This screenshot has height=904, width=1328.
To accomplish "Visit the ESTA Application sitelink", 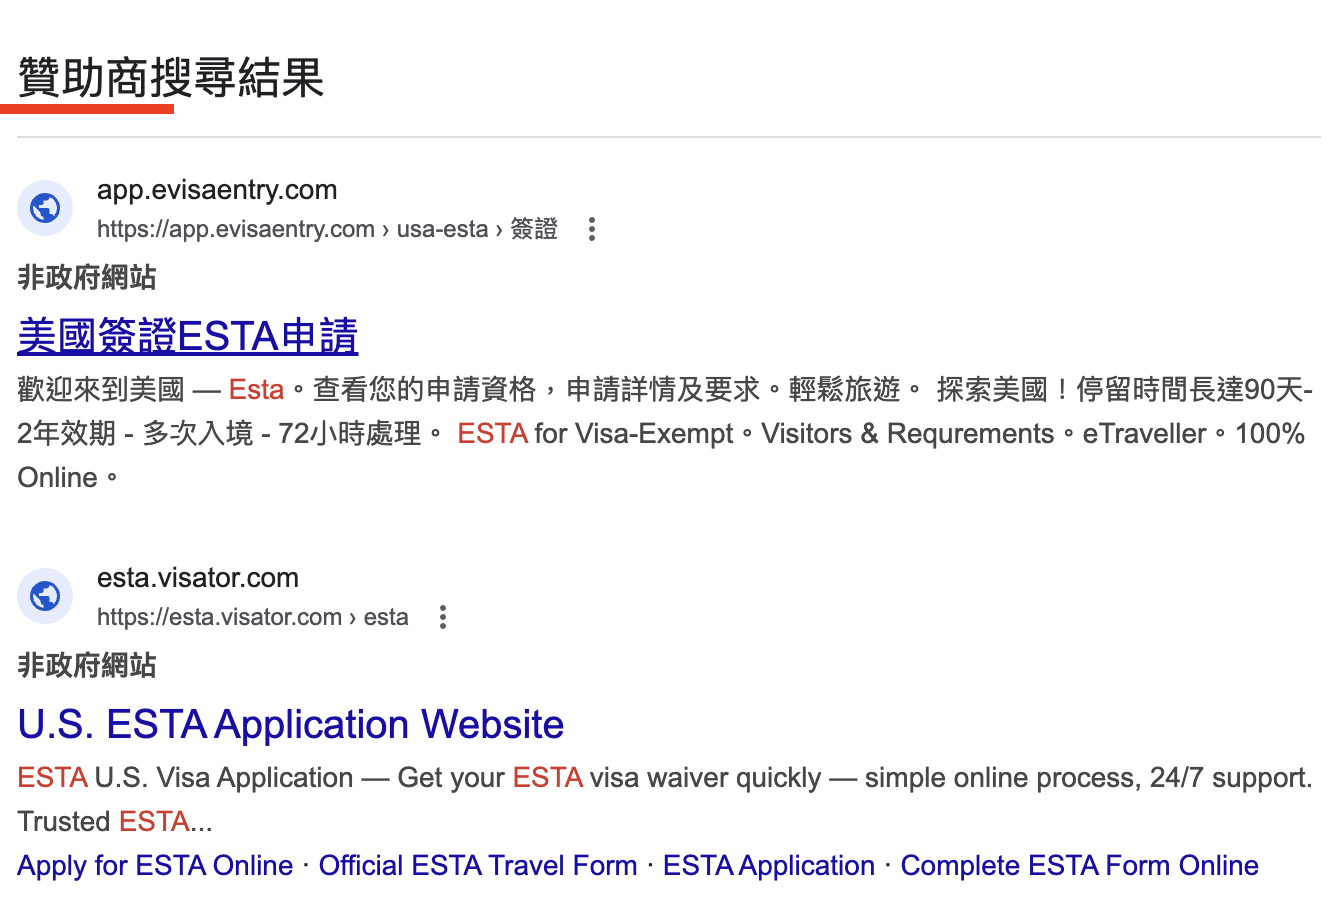I will (769, 865).
